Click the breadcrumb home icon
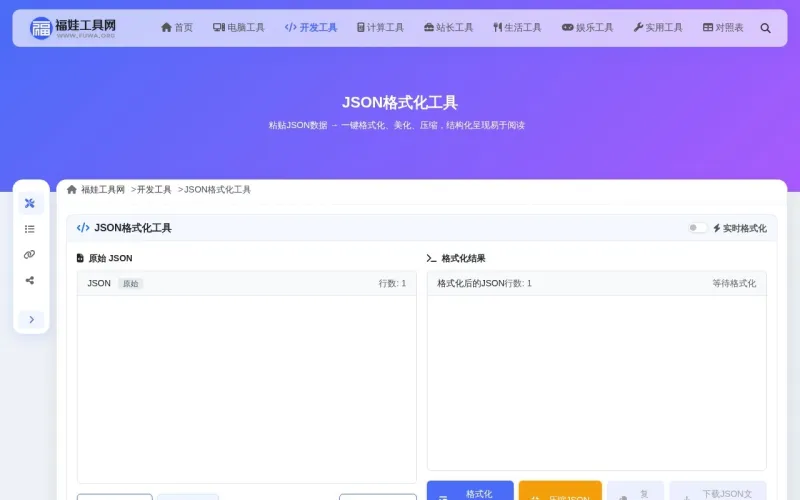 tap(71, 190)
